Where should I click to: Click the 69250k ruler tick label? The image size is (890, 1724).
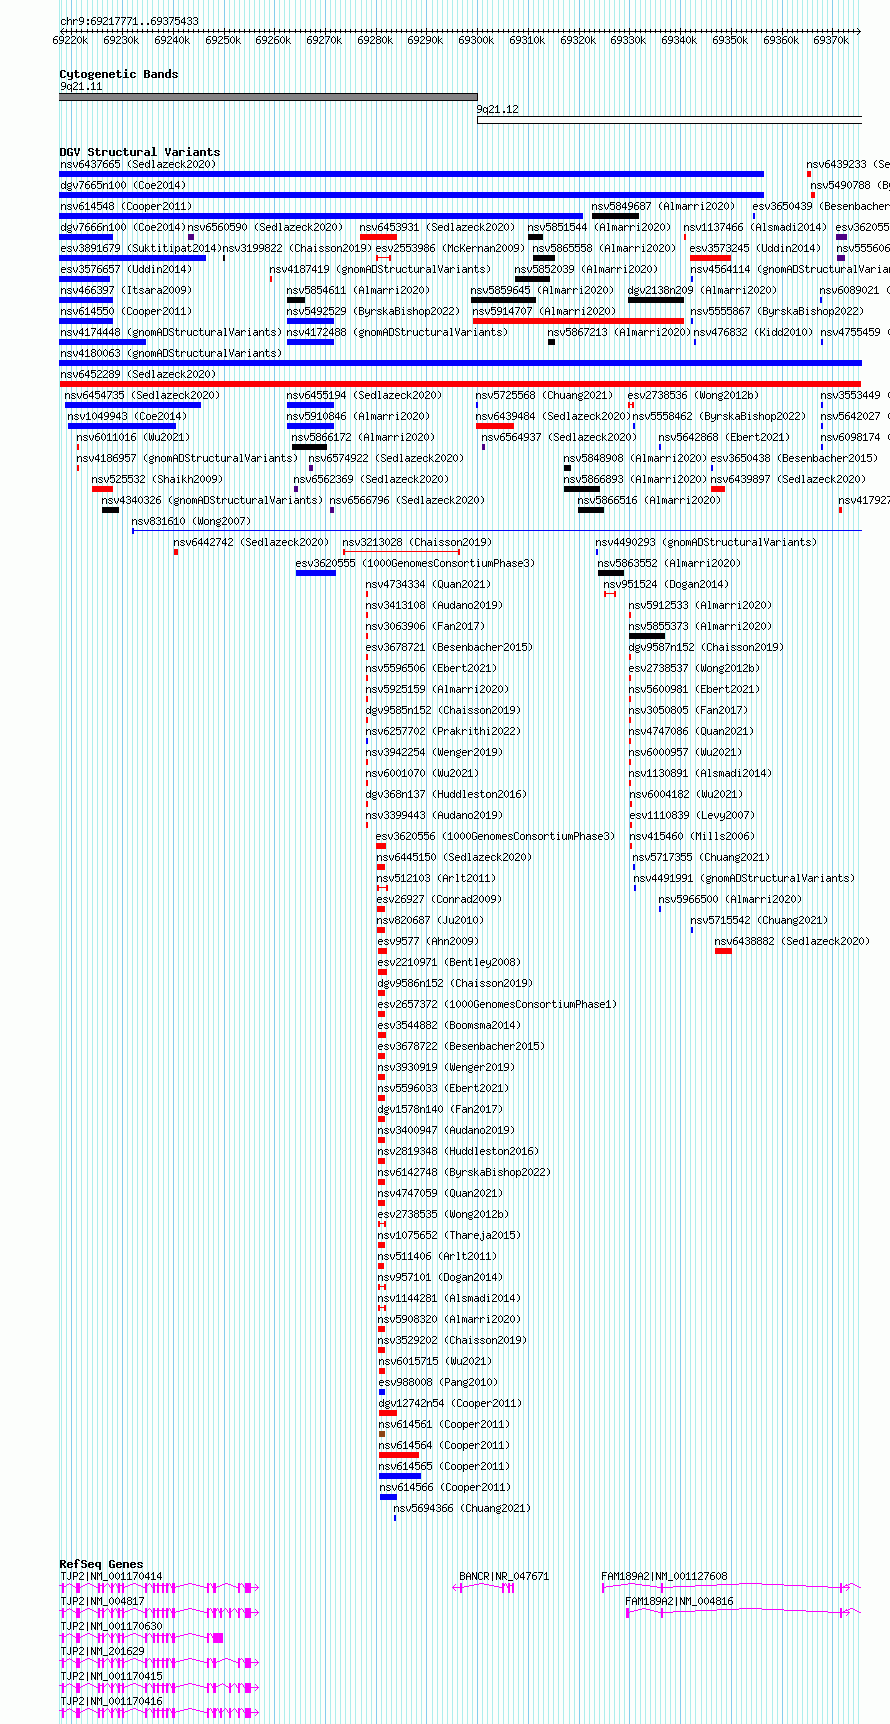click(222, 40)
